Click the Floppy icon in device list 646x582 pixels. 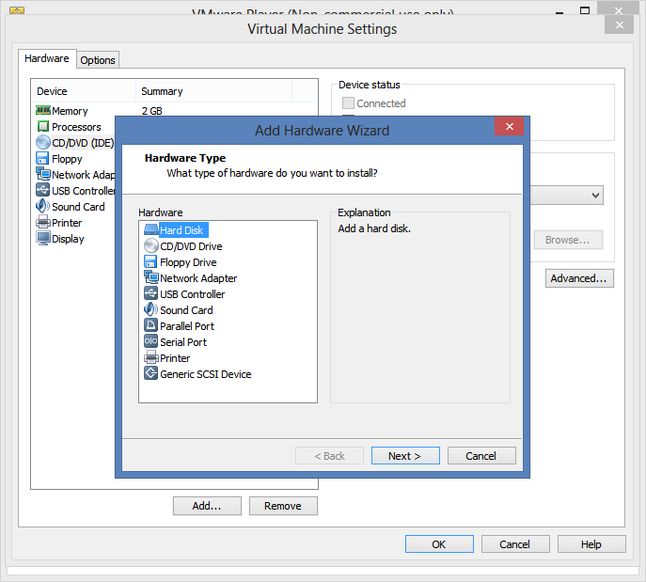42,158
